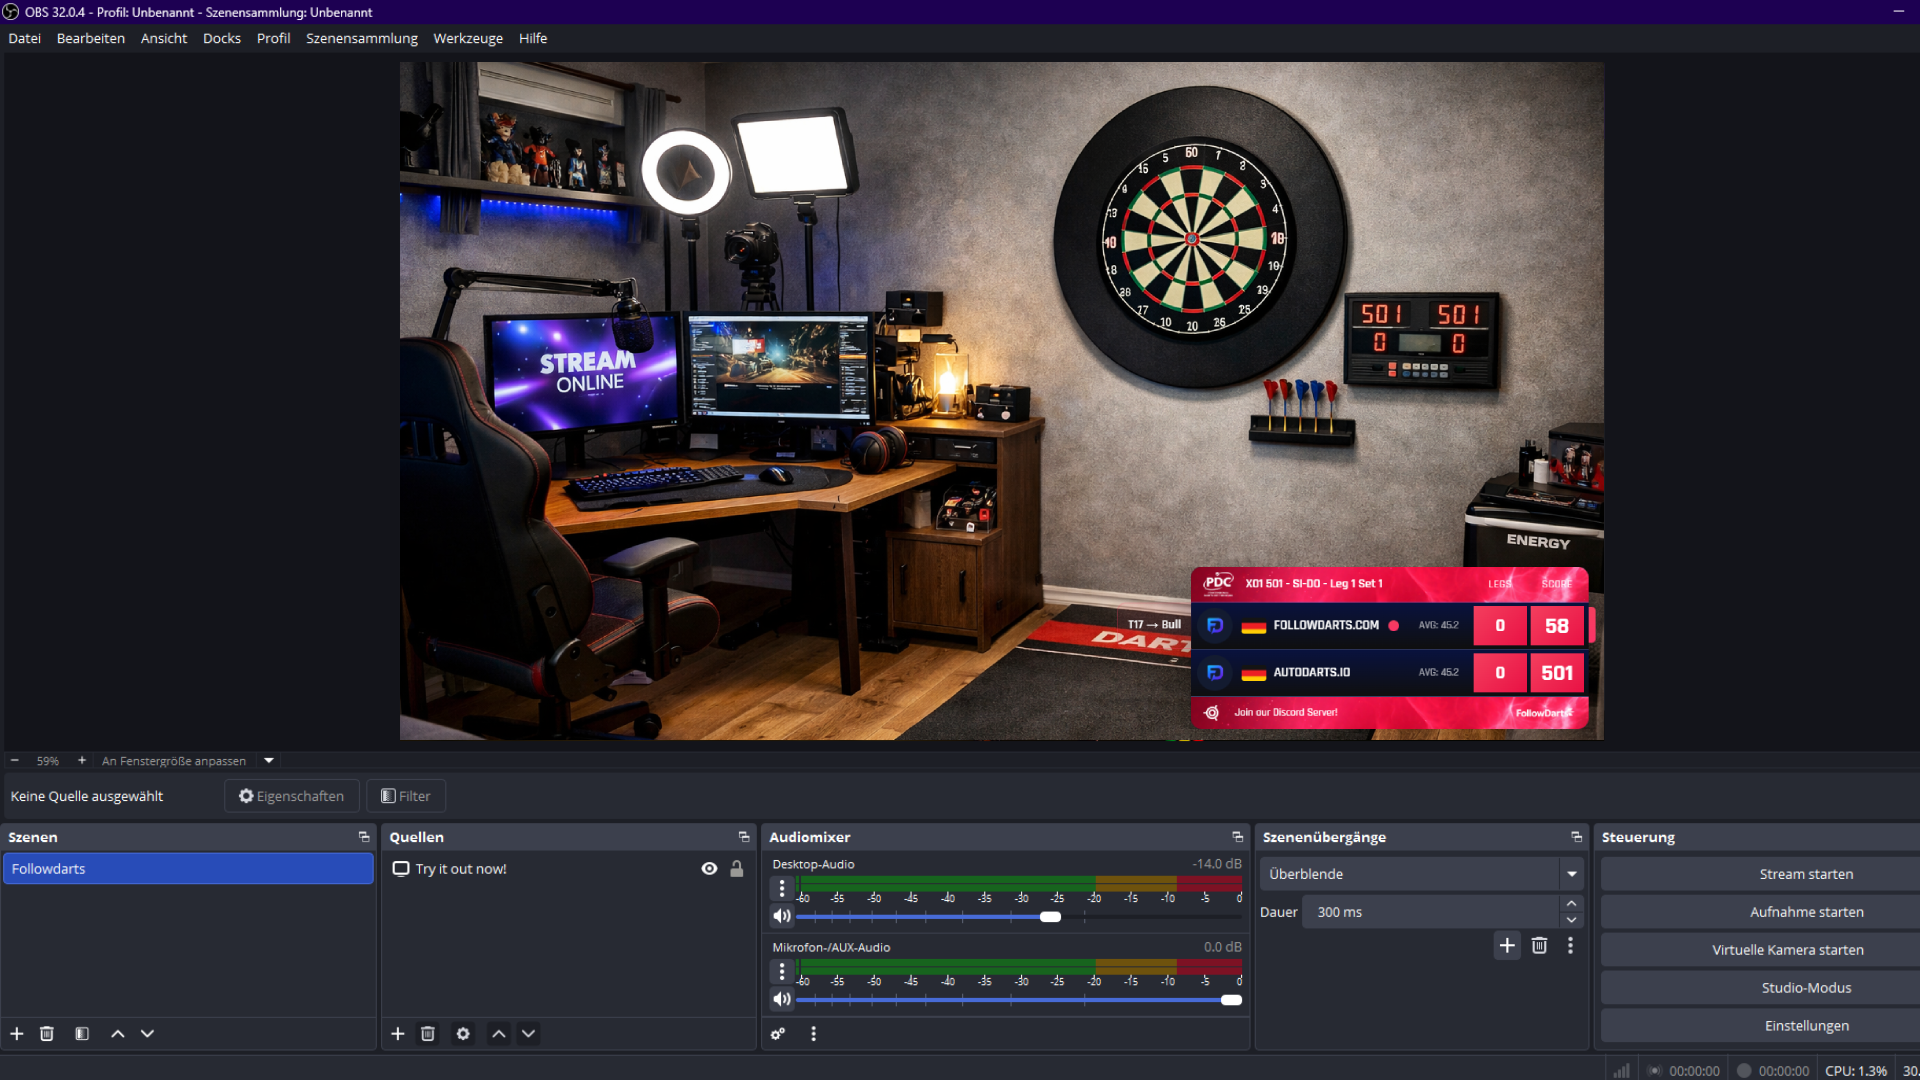The height and width of the screenshot is (1080, 1920).
Task: Pop out the Audiomixer dock
Action: [1237, 837]
